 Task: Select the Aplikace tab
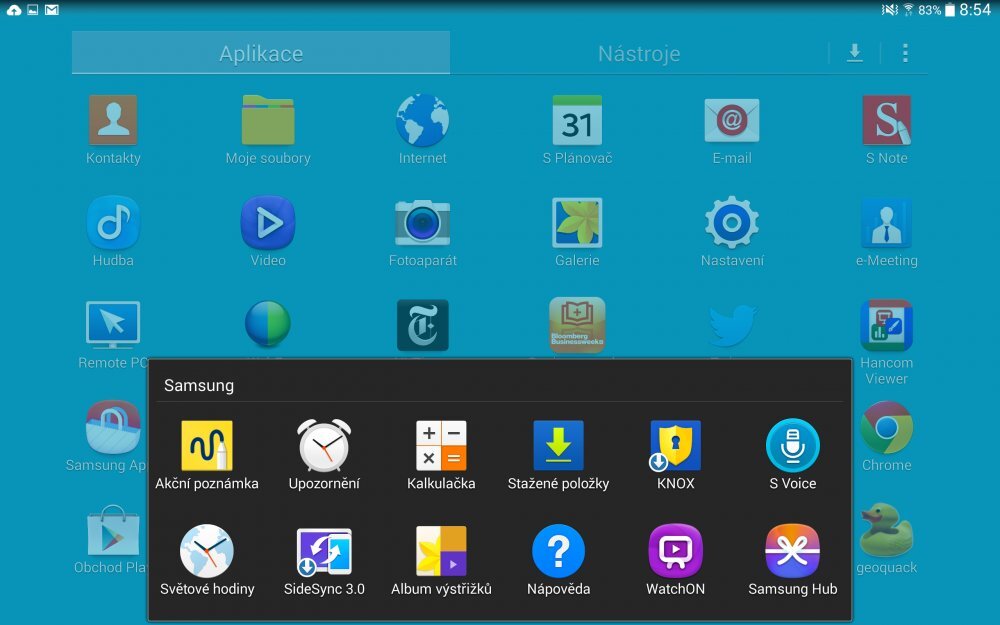pyautogui.click(x=260, y=53)
